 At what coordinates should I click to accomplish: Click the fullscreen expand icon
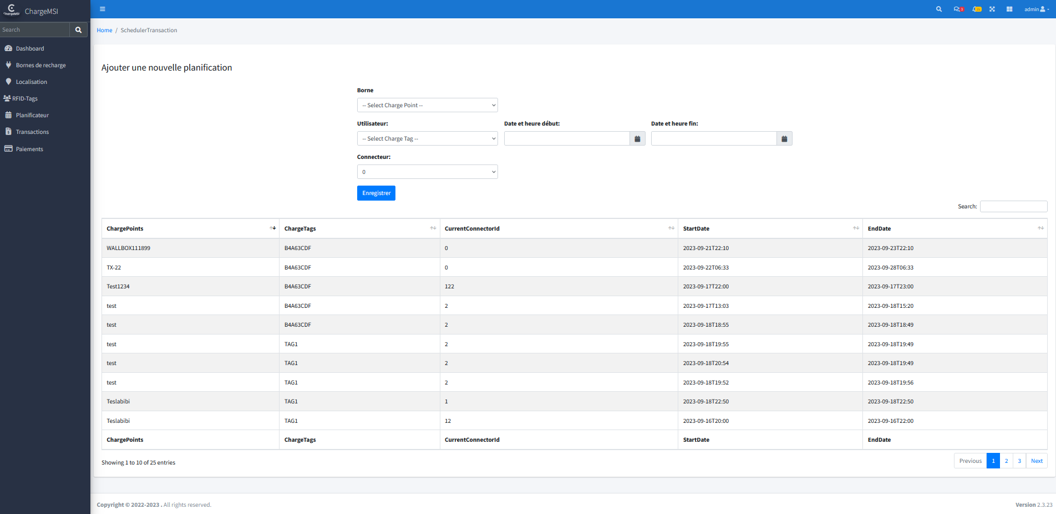[x=992, y=9]
